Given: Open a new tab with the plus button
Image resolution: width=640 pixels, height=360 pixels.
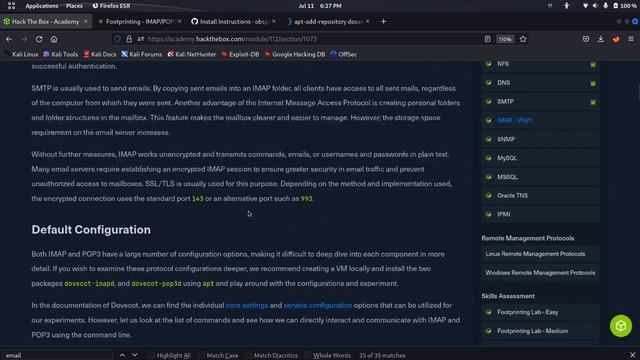Looking at the screenshot, I should (x=383, y=22).
